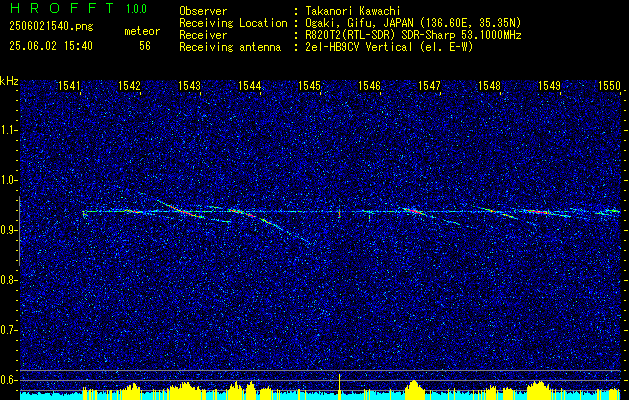
Task: Click the version number 1.0.0
Action: pos(136,9)
